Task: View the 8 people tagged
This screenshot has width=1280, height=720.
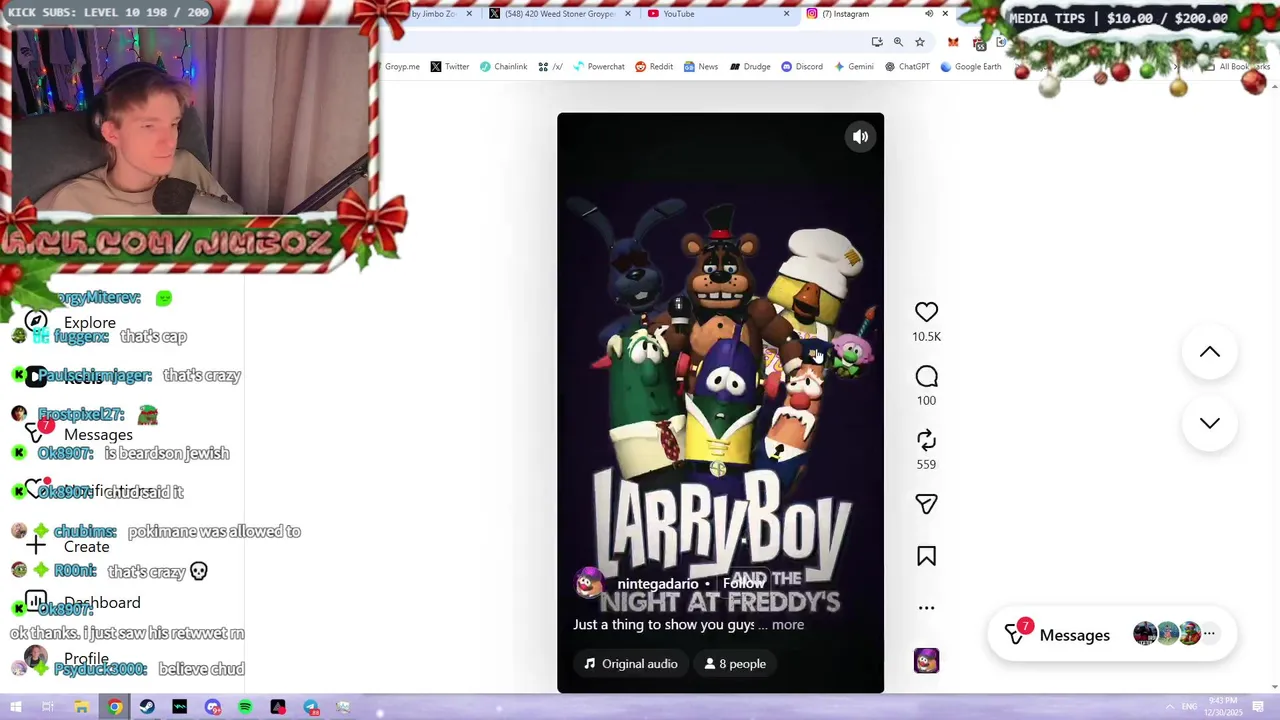Action: click(x=735, y=664)
